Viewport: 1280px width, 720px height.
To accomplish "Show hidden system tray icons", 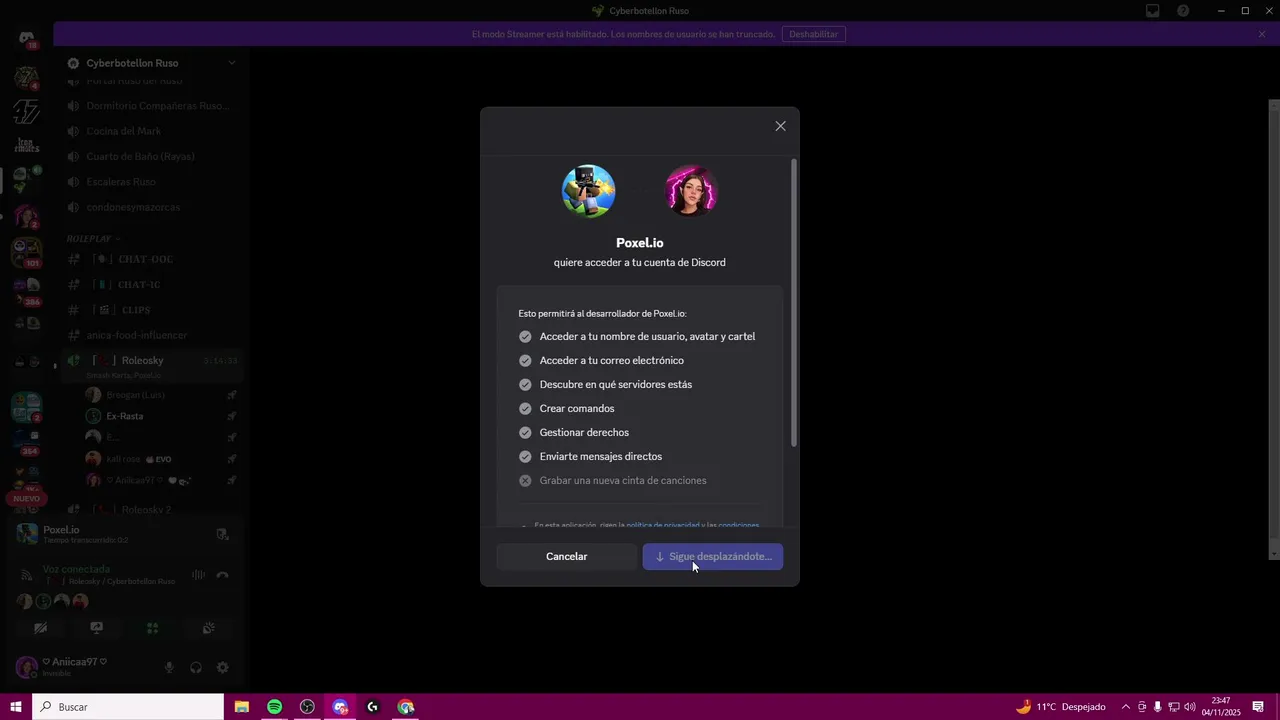I will (x=1125, y=707).
